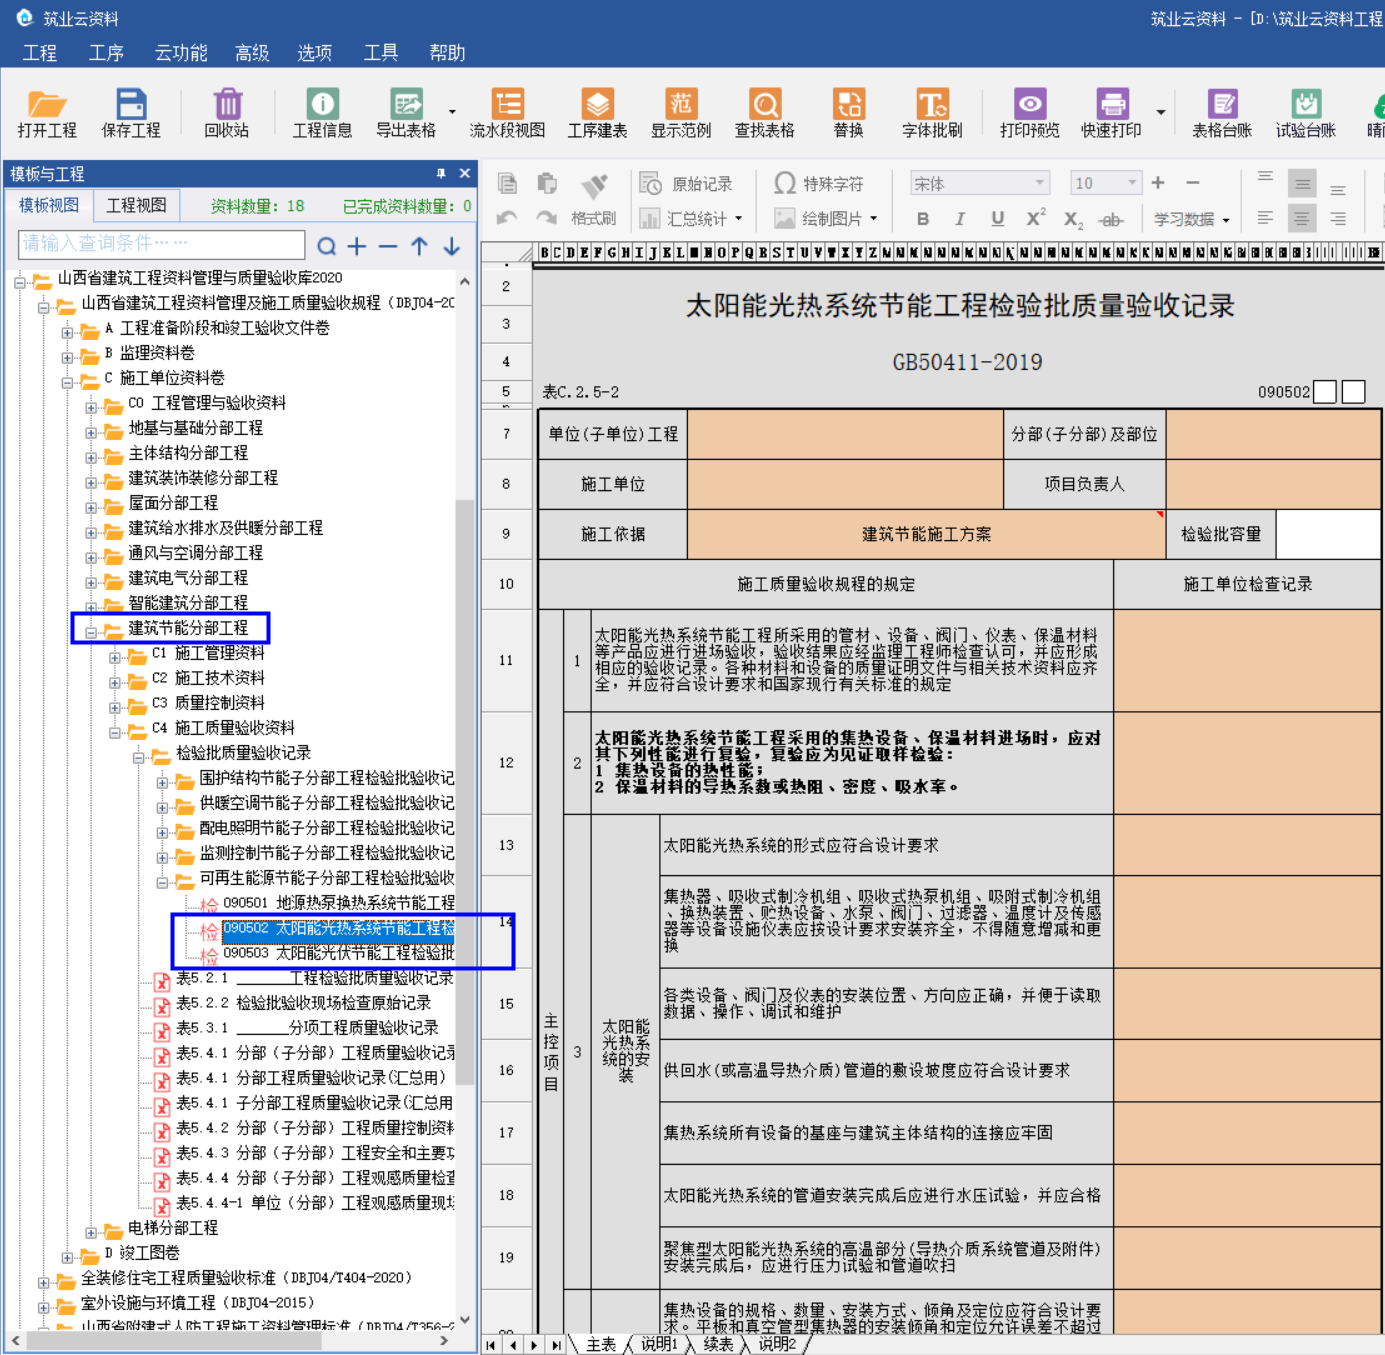
Task: Open the 宋体 font dropdown
Action: (x=1040, y=183)
